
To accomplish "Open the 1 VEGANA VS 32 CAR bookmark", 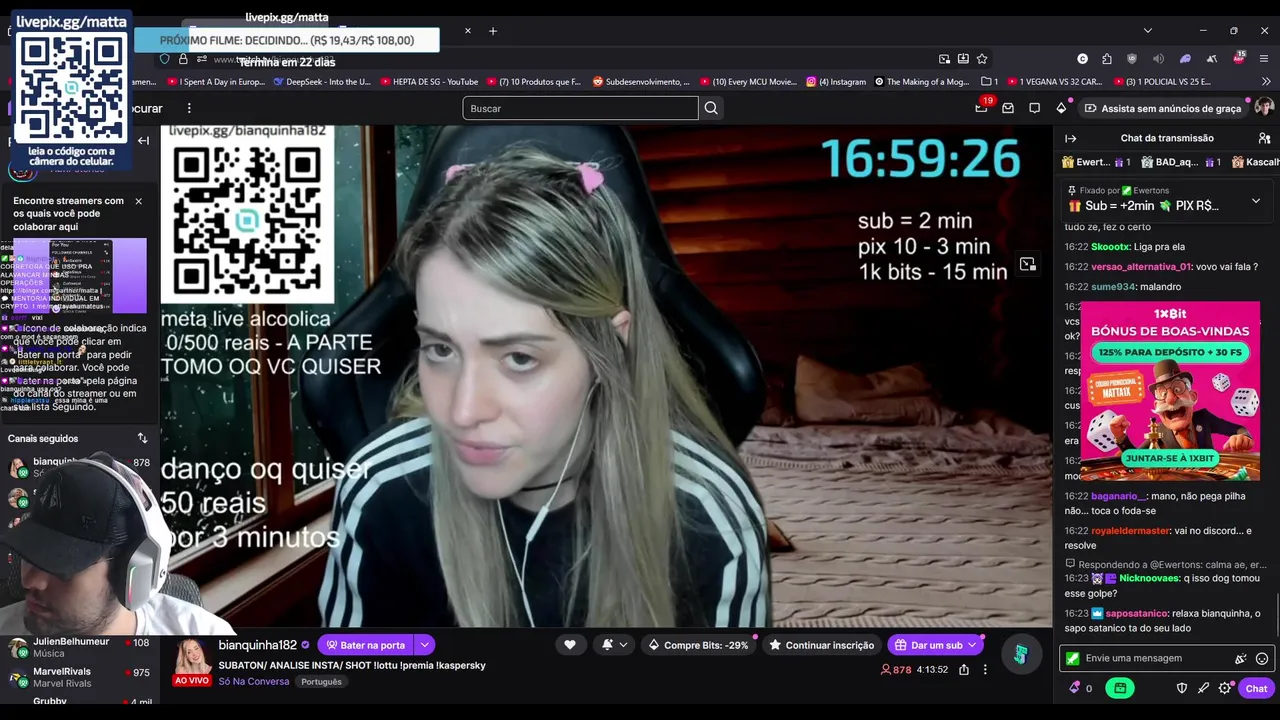I will click(x=1055, y=82).
